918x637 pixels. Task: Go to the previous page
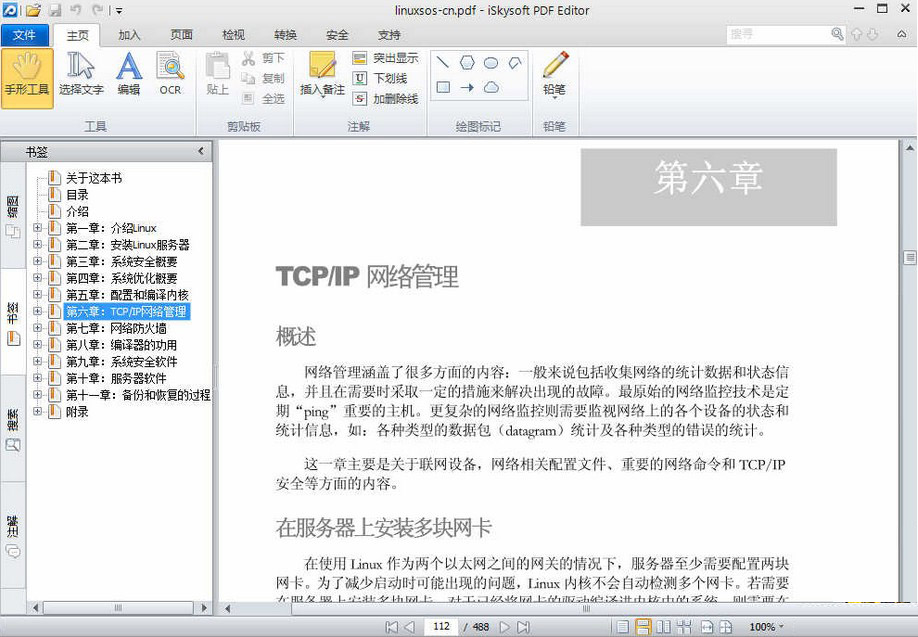tap(410, 627)
